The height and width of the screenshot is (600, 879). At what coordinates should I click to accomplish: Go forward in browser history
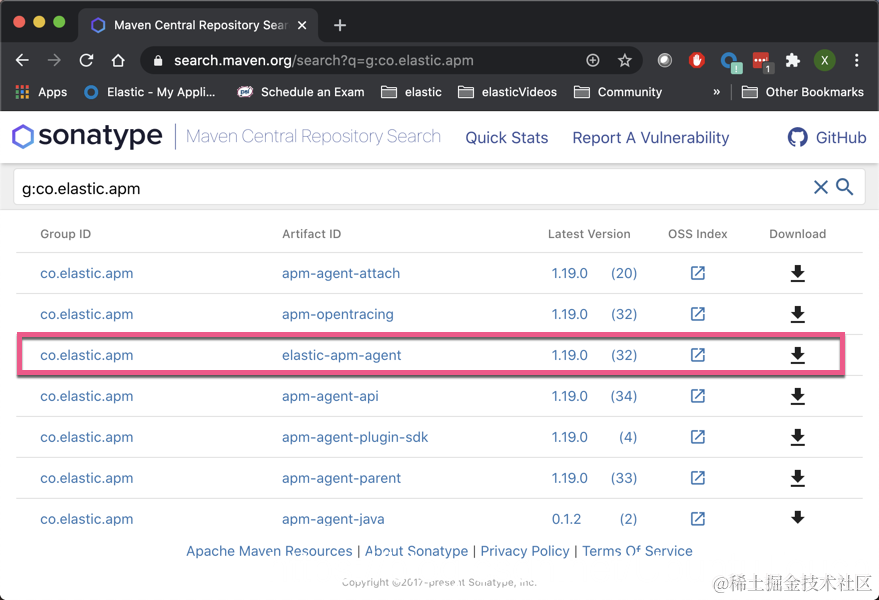(54, 60)
